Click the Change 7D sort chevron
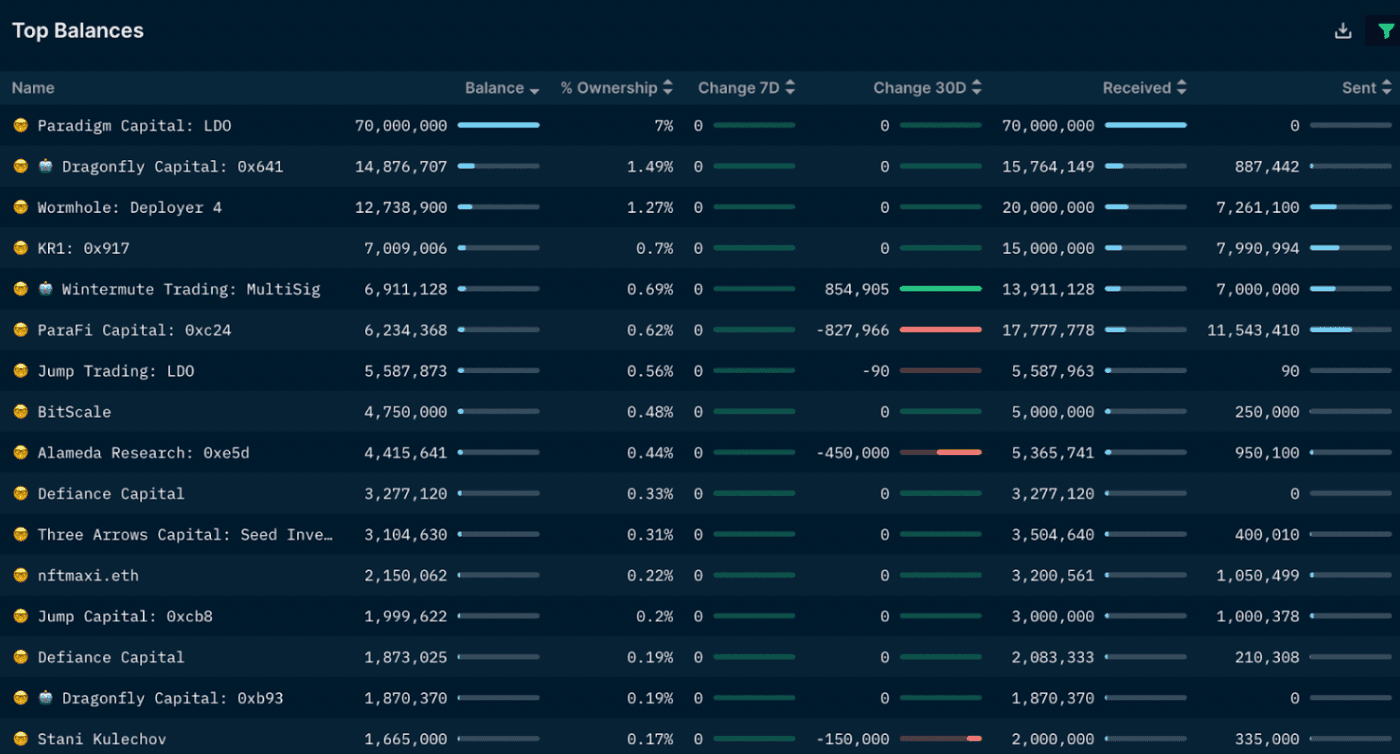Screen dimensions: 1400x754 (789, 88)
